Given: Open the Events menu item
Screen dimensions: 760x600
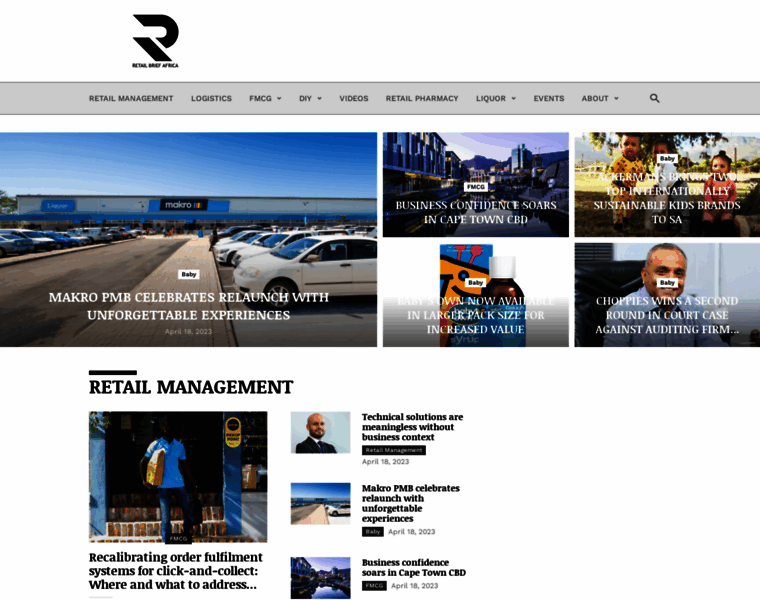Looking at the screenshot, I should (549, 99).
